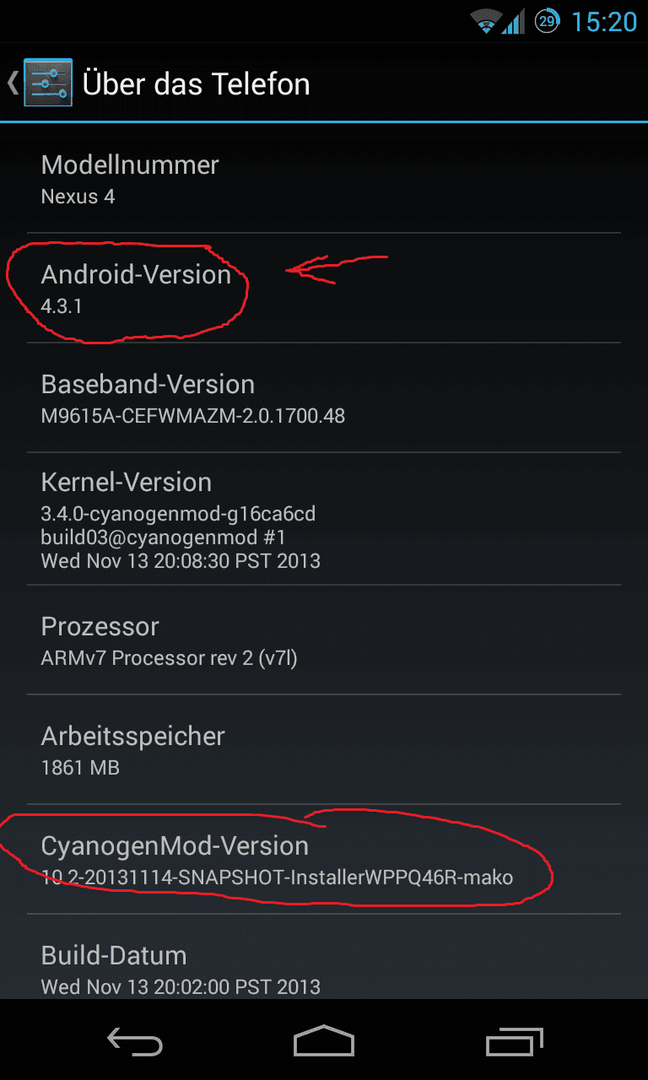
Task: Open the Kernel-Version entry
Action: tap(324, 519)
